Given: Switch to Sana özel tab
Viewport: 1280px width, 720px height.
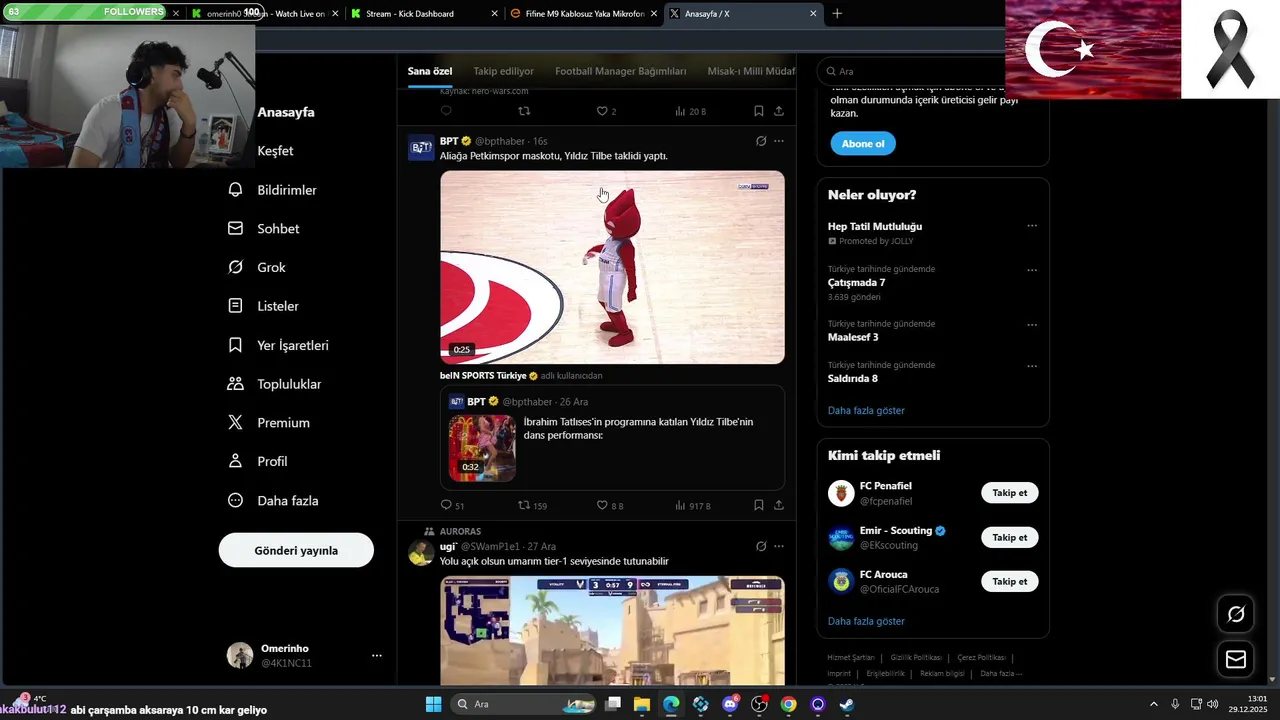Looking at the screenshot, I should tap(430, 71).
